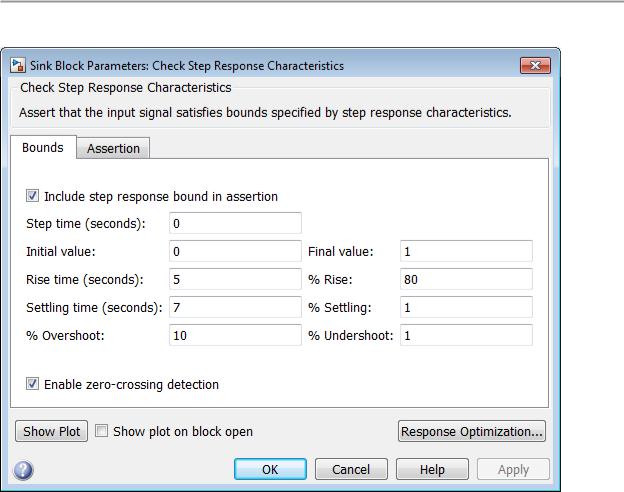Focus the Rise time seconds field
Viewport: 624px width, 492px height.
tap(235, 279)
